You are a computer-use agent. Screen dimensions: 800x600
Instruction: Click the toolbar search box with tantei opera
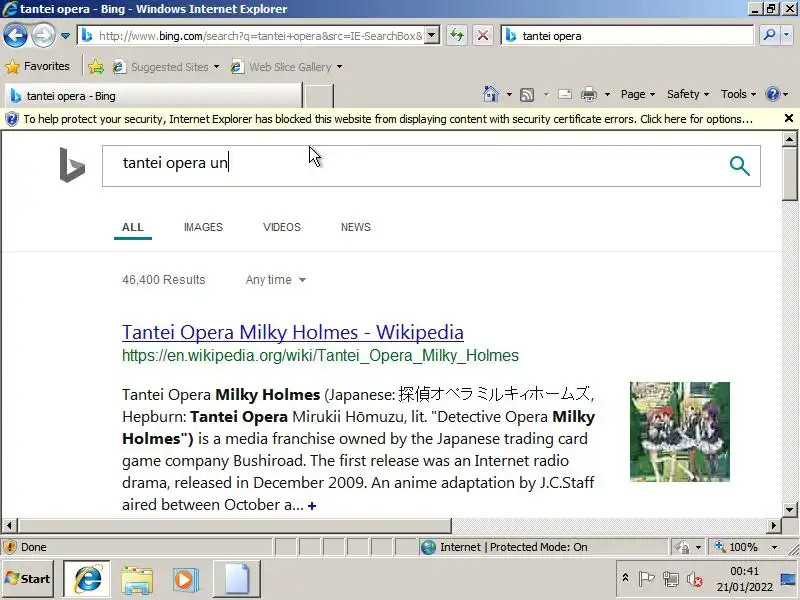coord(628,36)
